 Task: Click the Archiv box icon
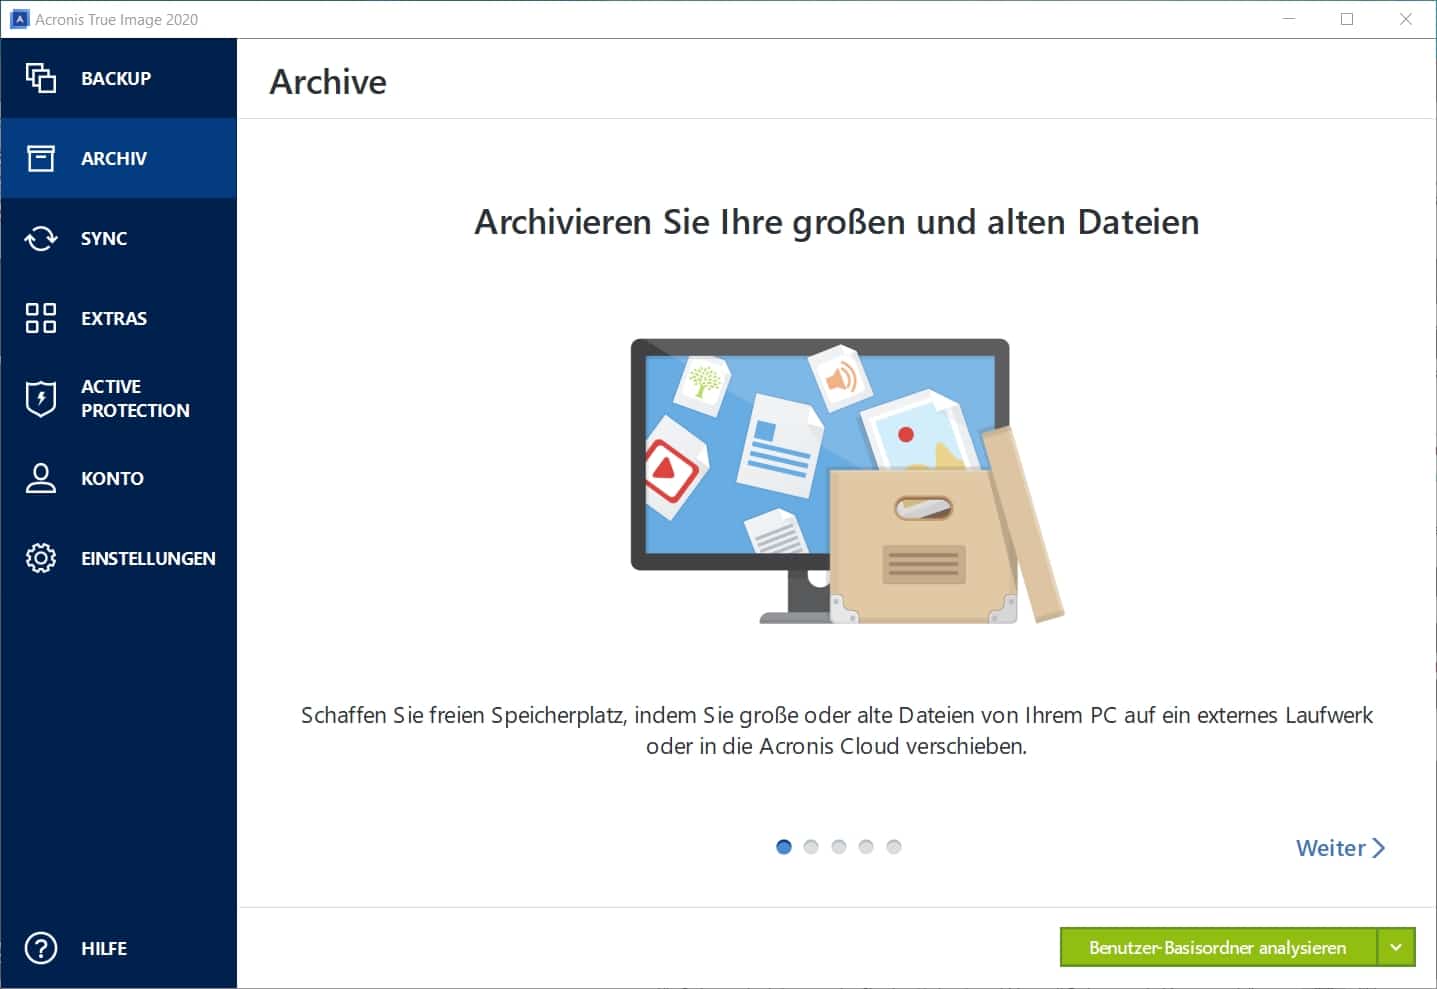(41, 158)
